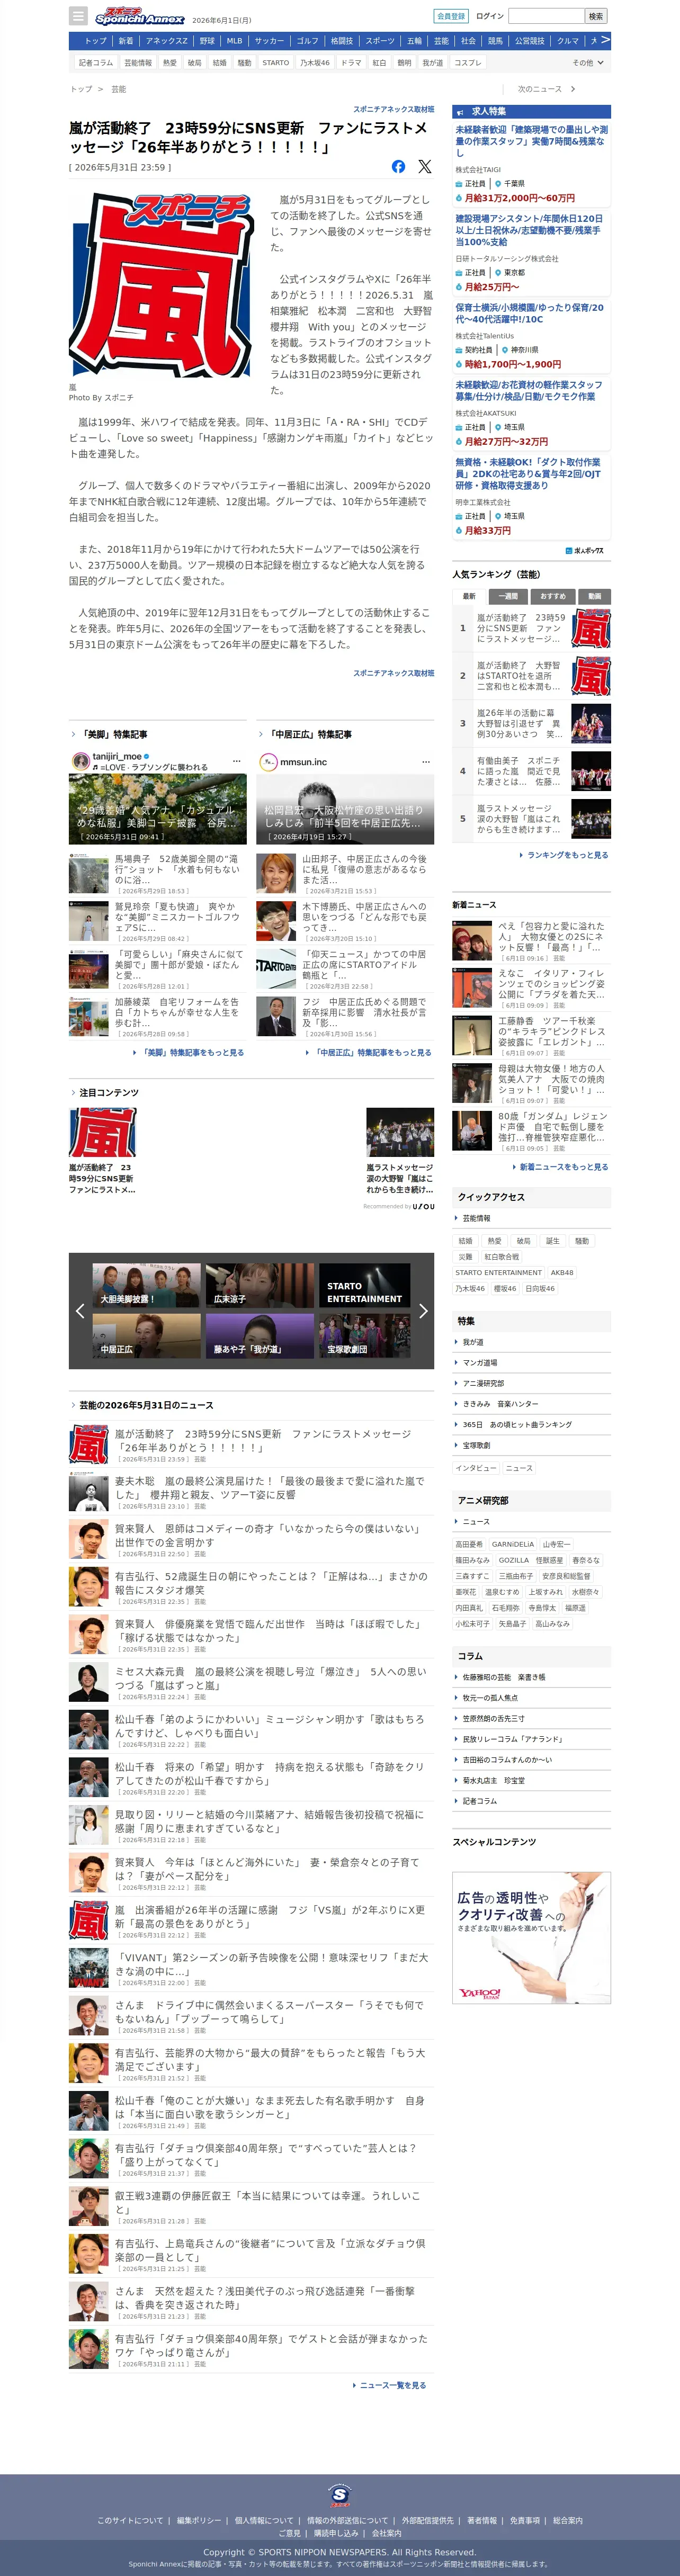
Task: Click the footer Sponichi round logo
Action: 340,2495
